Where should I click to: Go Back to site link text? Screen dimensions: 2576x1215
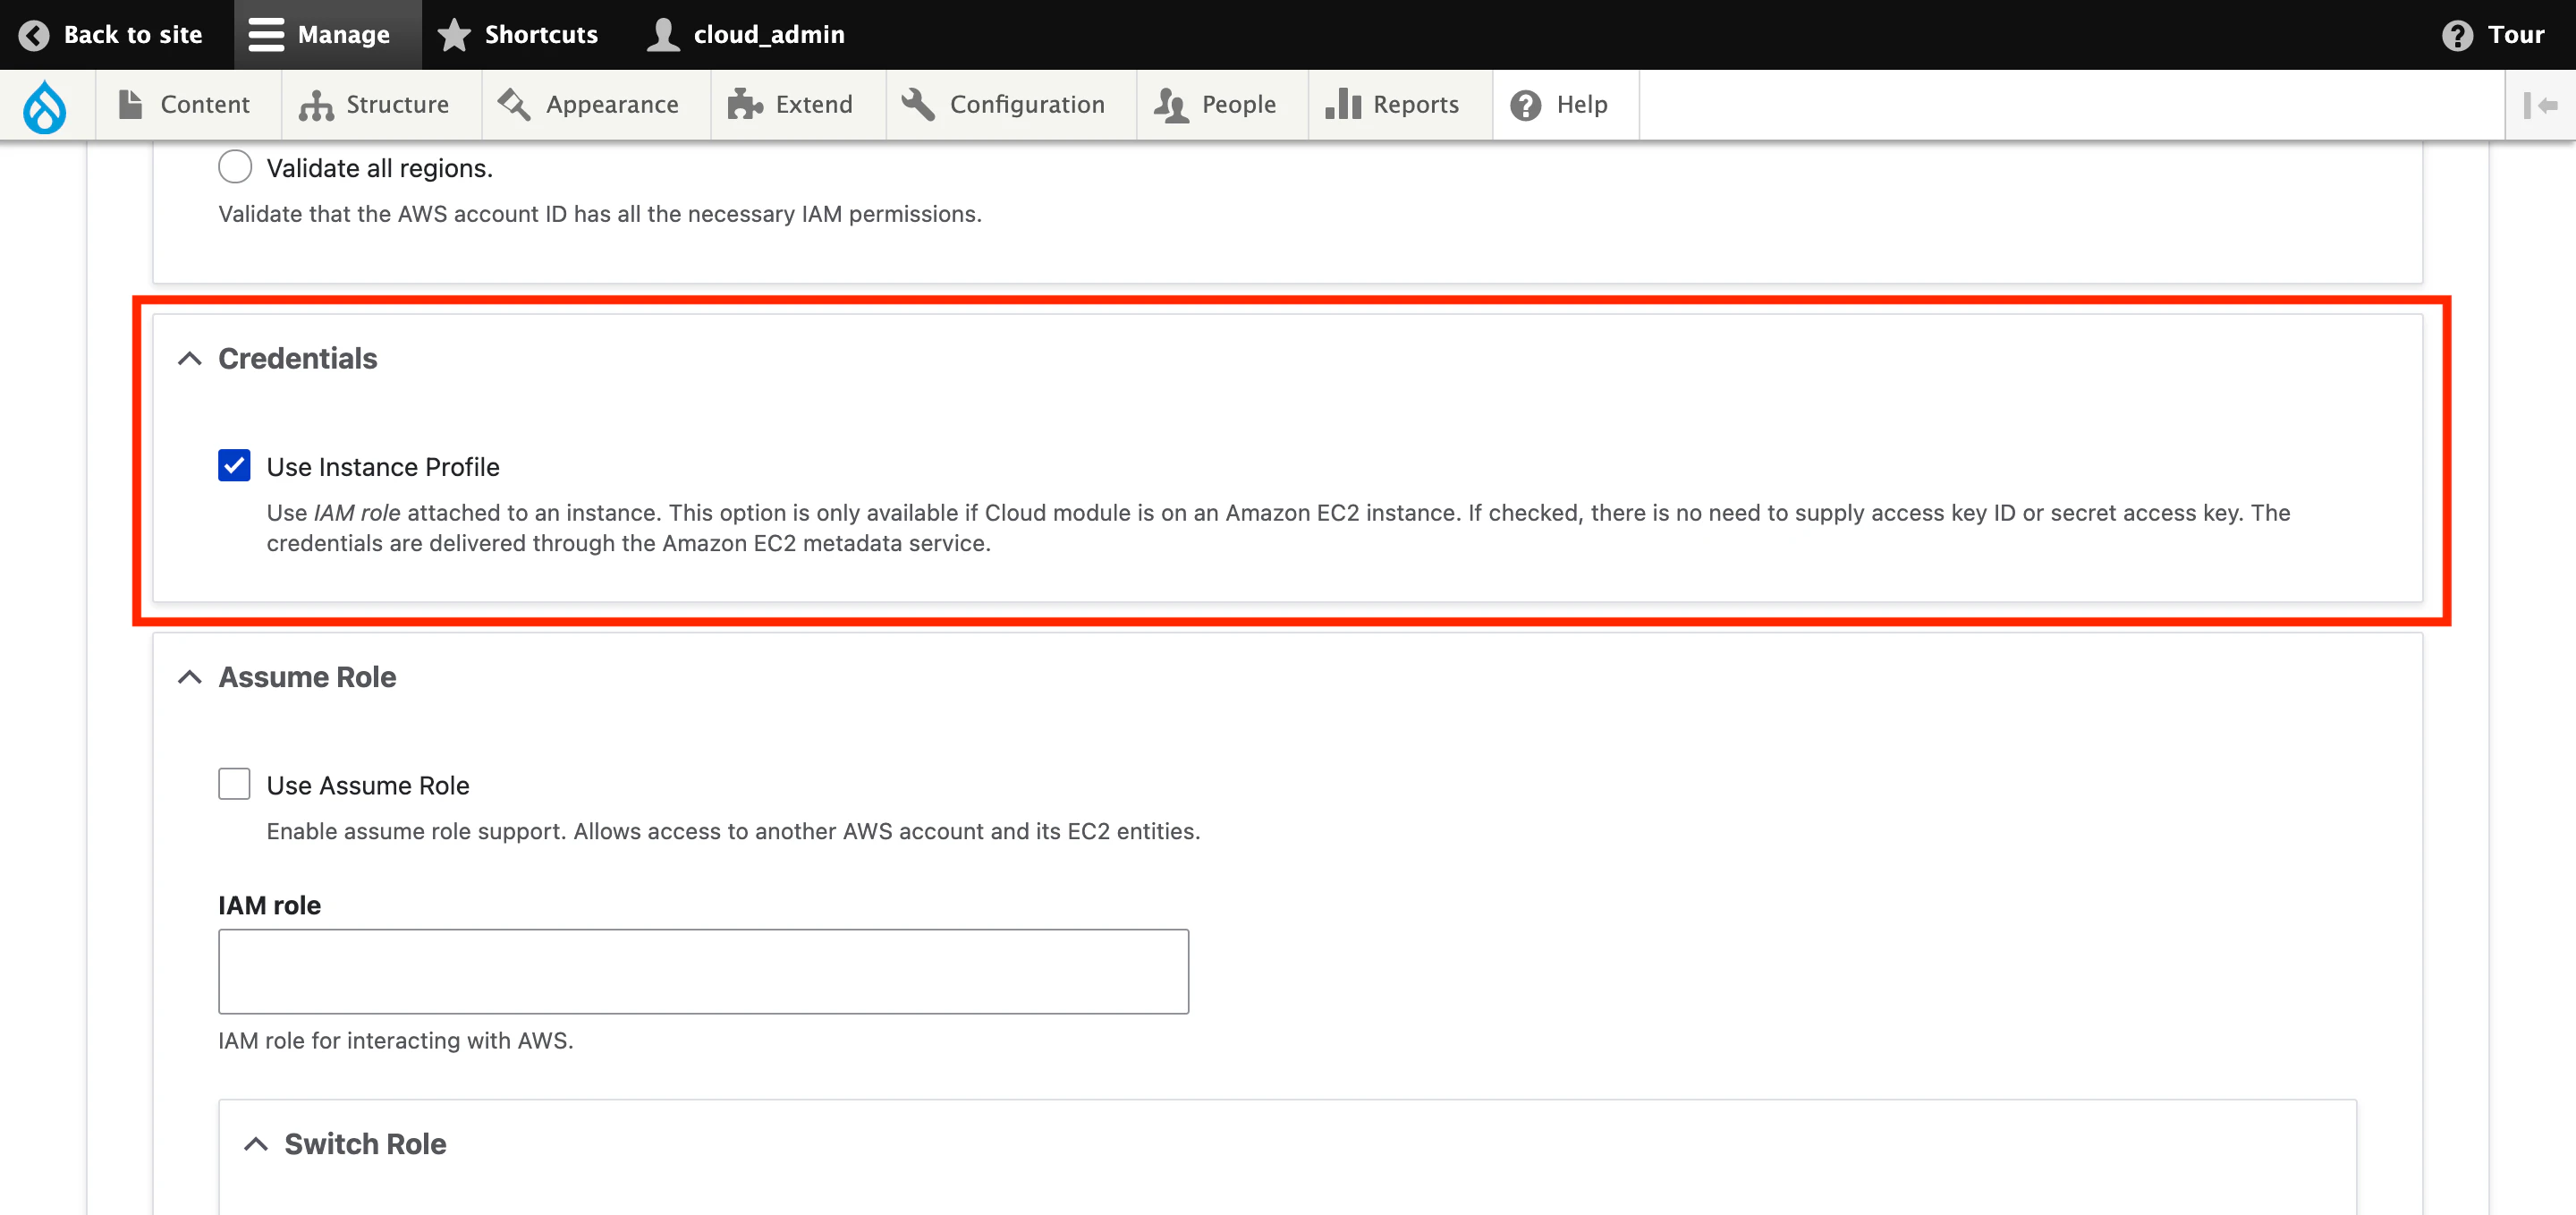[x=133, y=34]
